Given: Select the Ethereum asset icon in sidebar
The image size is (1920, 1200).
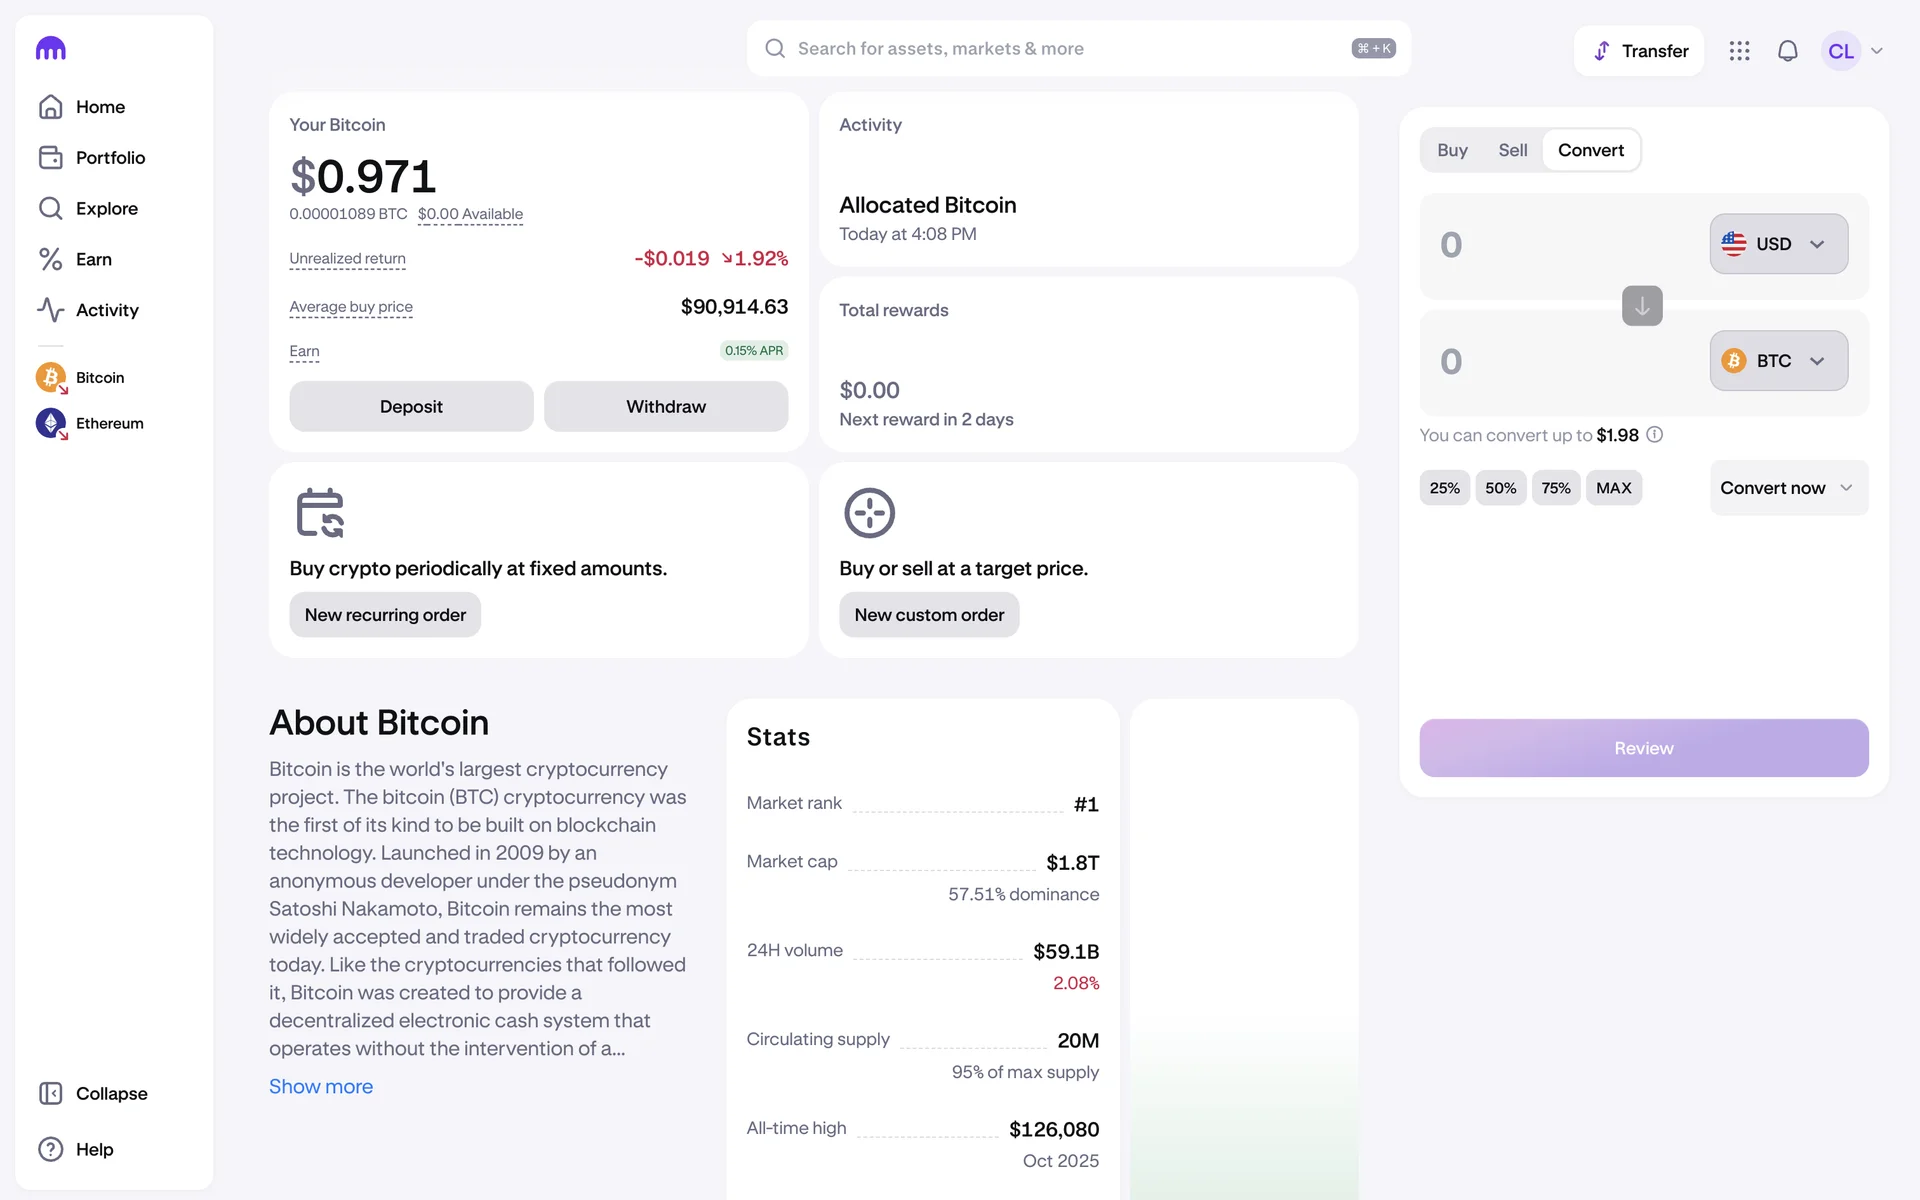Looking at the screenshot, I should tap(51, 424).
